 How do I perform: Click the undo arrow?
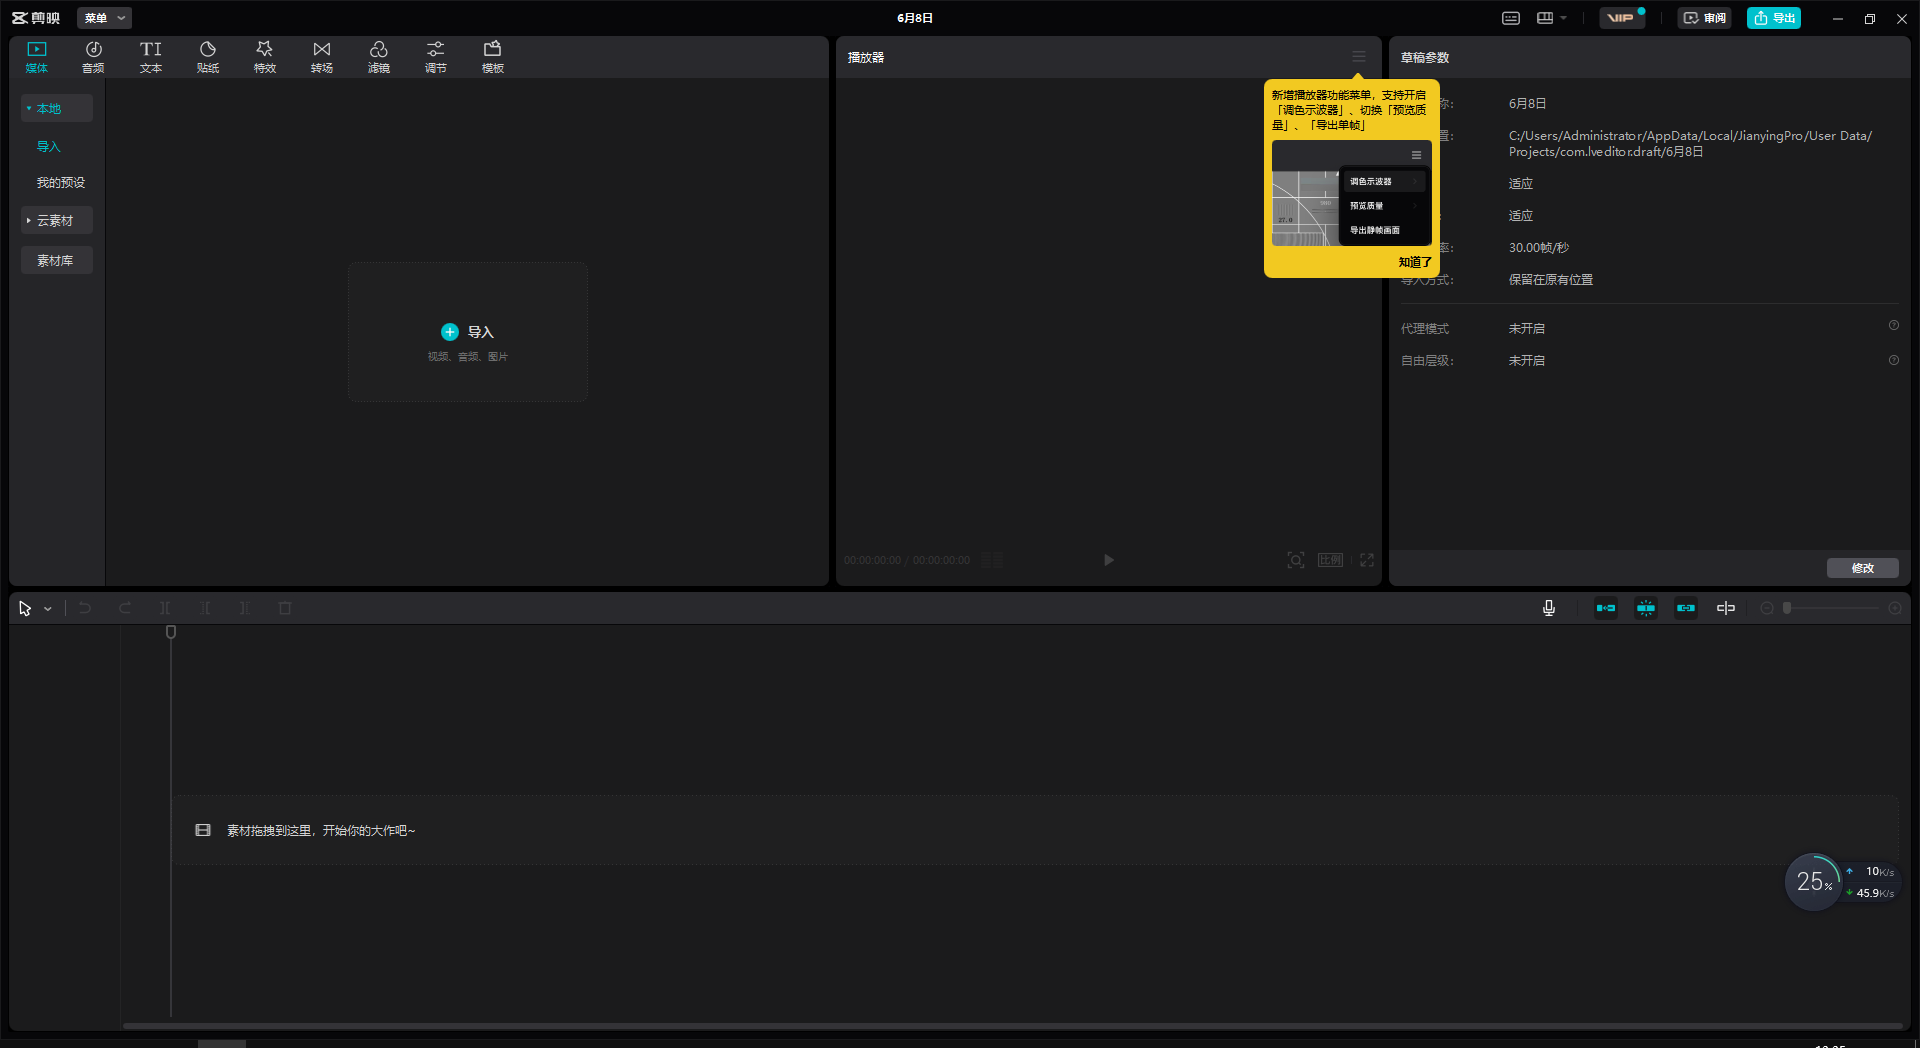pos(85,608)
